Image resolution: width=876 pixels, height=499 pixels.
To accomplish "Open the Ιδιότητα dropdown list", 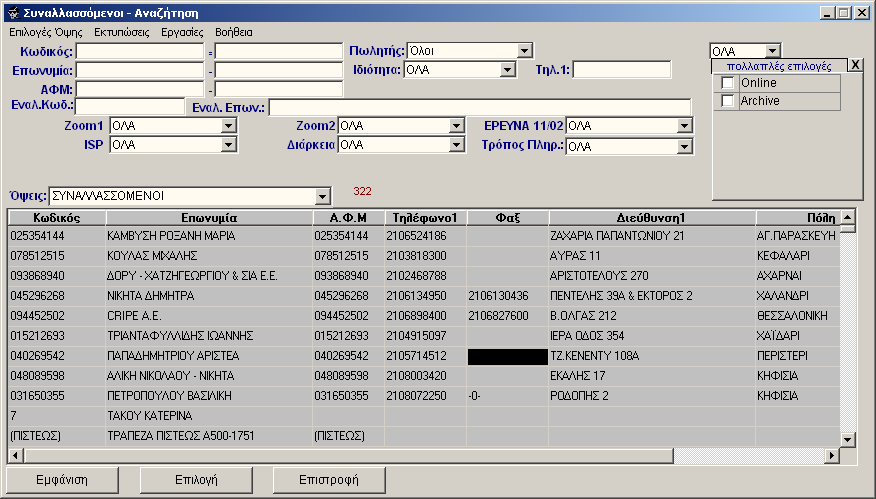I will [x=507, y=70].
